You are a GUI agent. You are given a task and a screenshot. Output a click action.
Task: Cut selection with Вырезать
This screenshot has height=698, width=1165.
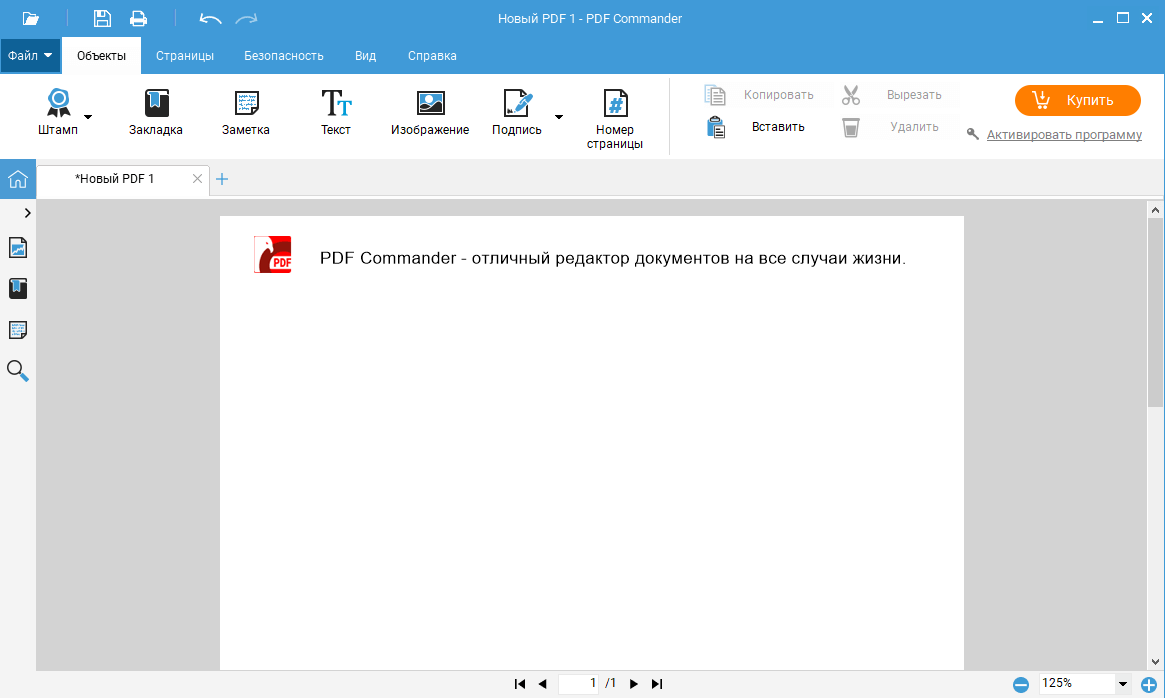click(x=892, y=95)
